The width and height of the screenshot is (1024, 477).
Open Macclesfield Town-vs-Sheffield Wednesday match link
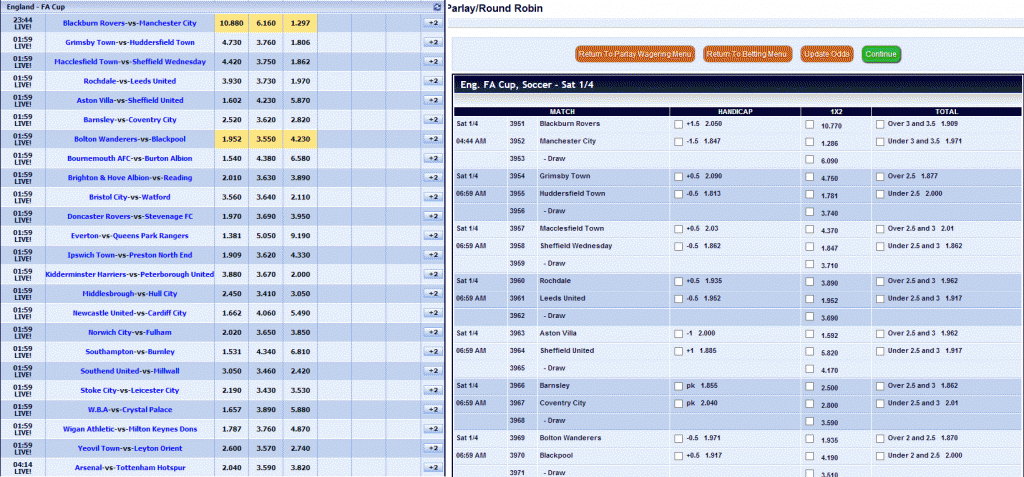point(129,61)
